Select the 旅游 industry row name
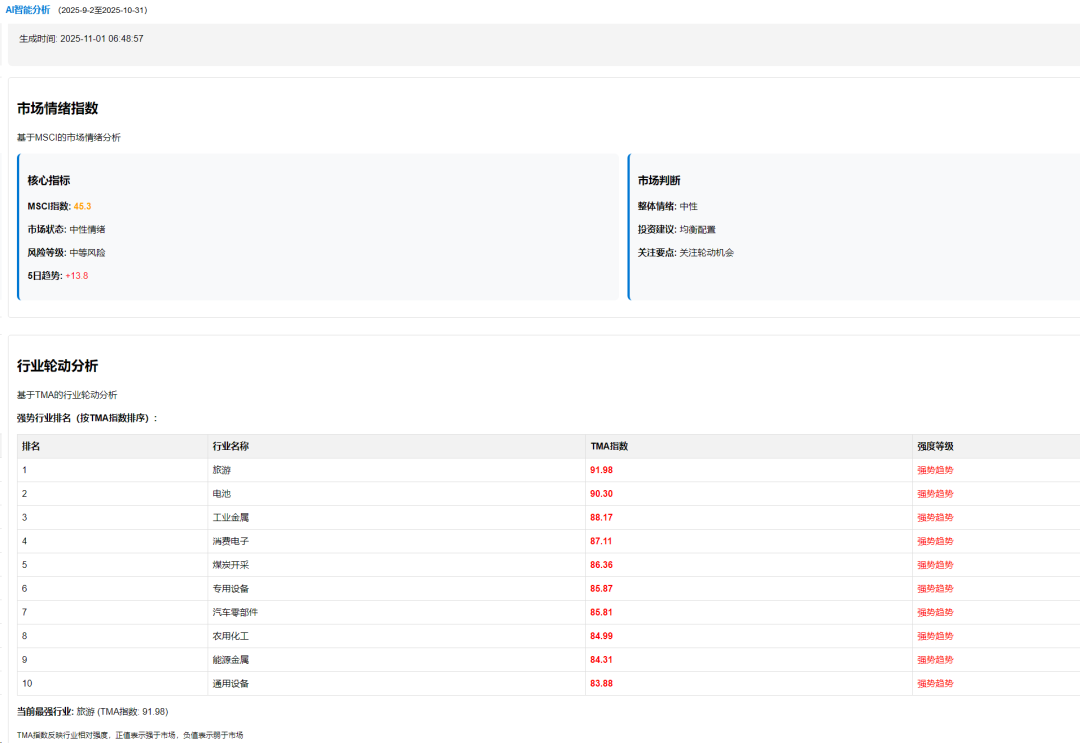 click(222, 470)
